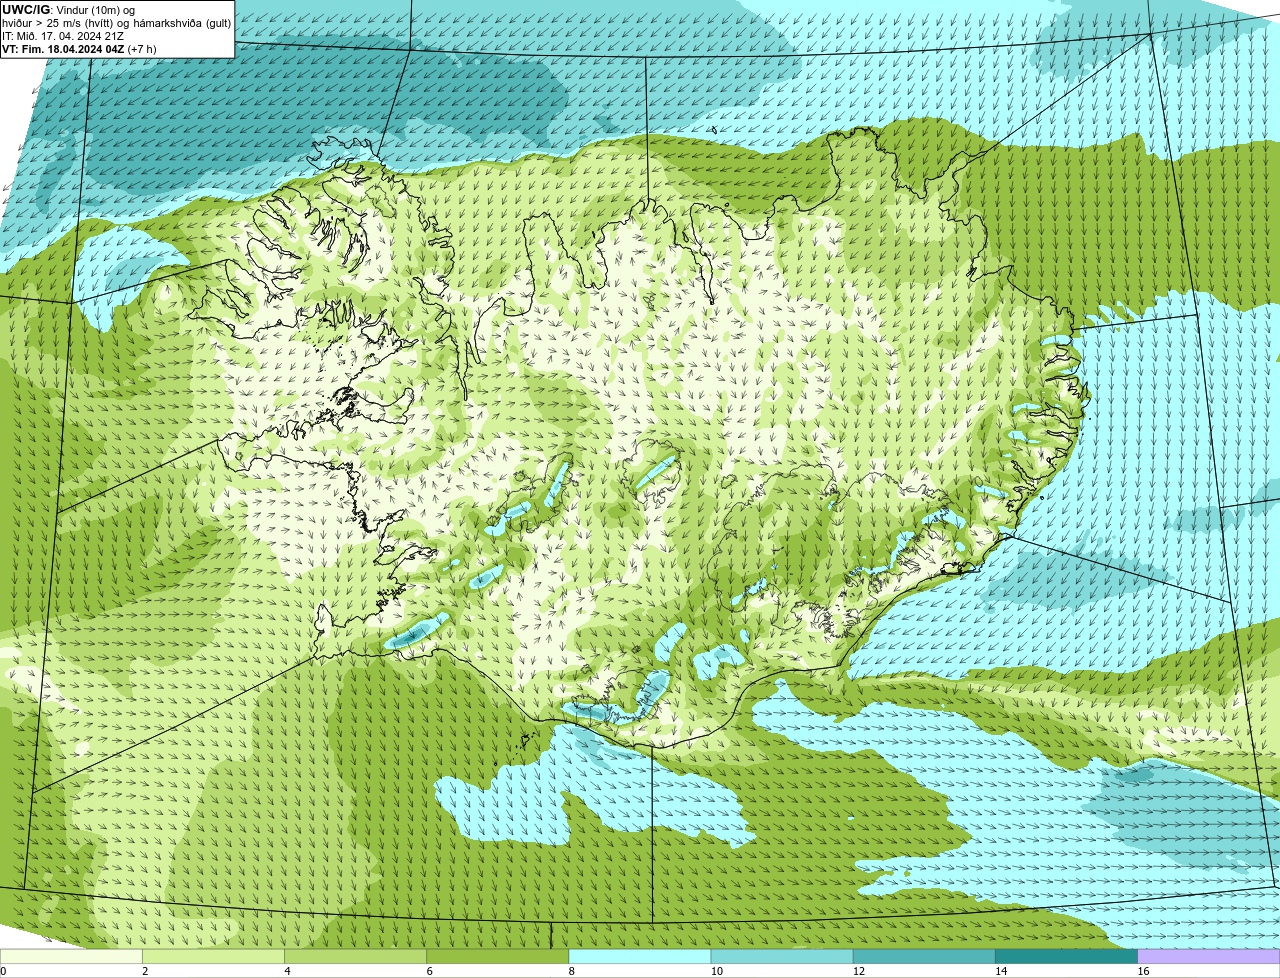The width and height of the screenshot is (1280, 978).
Task: Click the "16" scale label
Action: click(x=1142, y=971)
